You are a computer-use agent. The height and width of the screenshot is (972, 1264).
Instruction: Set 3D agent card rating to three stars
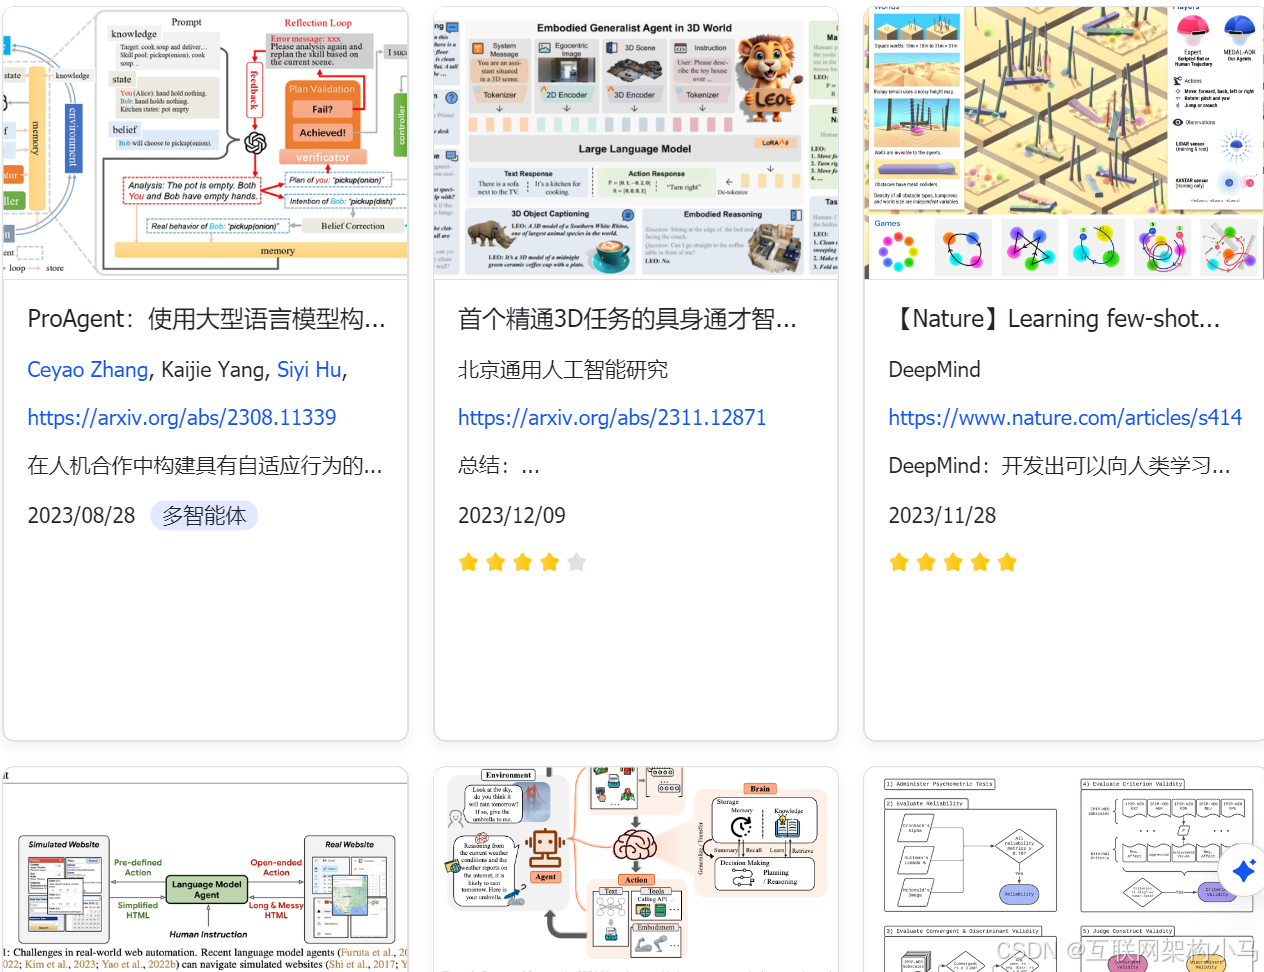click(x=522, y=562)
